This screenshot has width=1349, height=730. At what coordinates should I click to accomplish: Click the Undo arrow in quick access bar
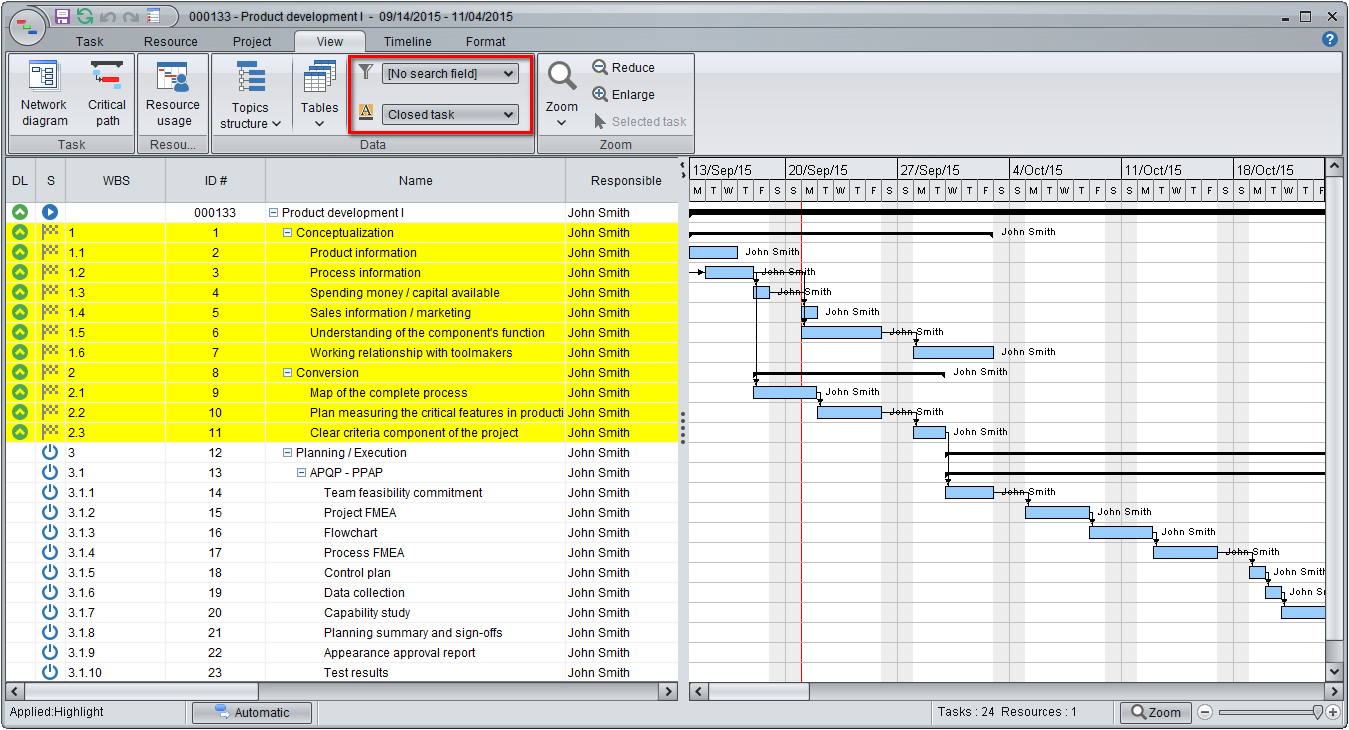point(108,16)
